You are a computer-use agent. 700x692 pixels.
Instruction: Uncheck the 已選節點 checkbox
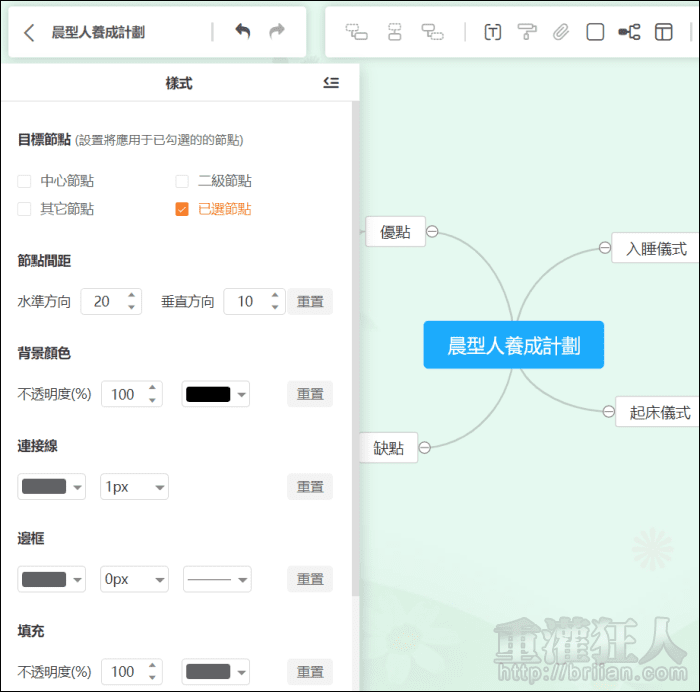(x=182, y=209)
